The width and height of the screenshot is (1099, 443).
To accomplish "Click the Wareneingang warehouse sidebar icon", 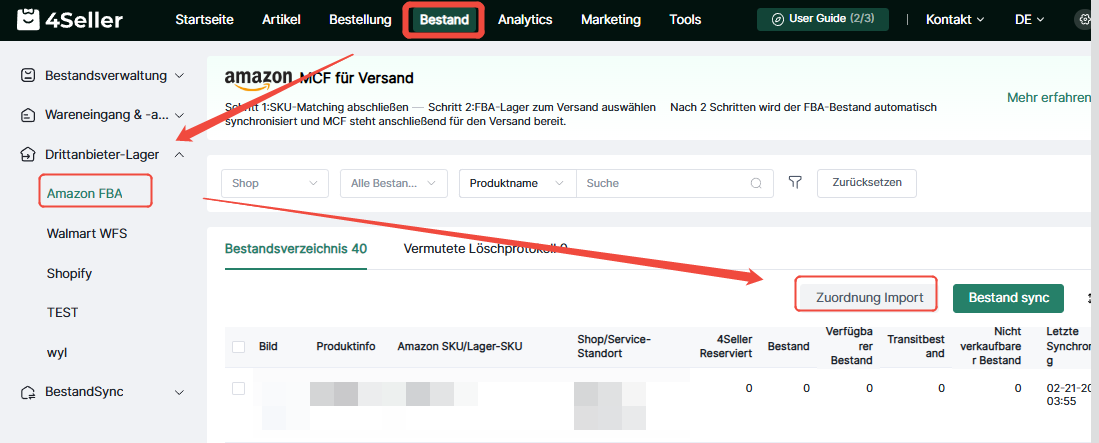I will click(28, 114).
